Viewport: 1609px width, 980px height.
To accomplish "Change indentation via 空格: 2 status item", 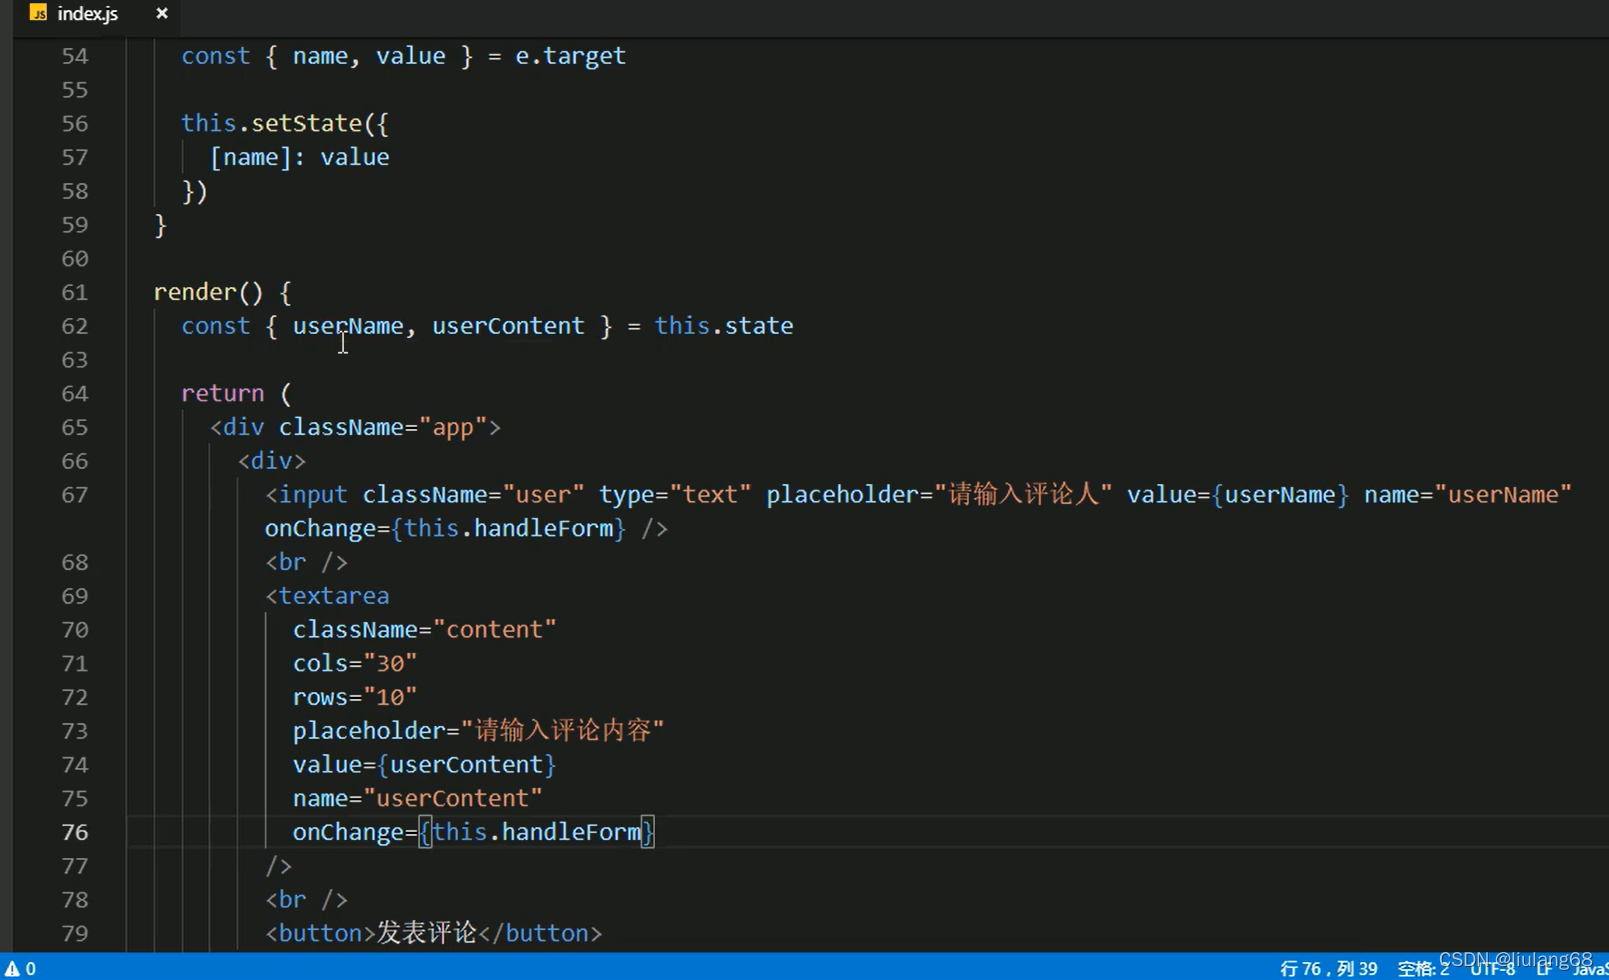I will click(1423, 968).
